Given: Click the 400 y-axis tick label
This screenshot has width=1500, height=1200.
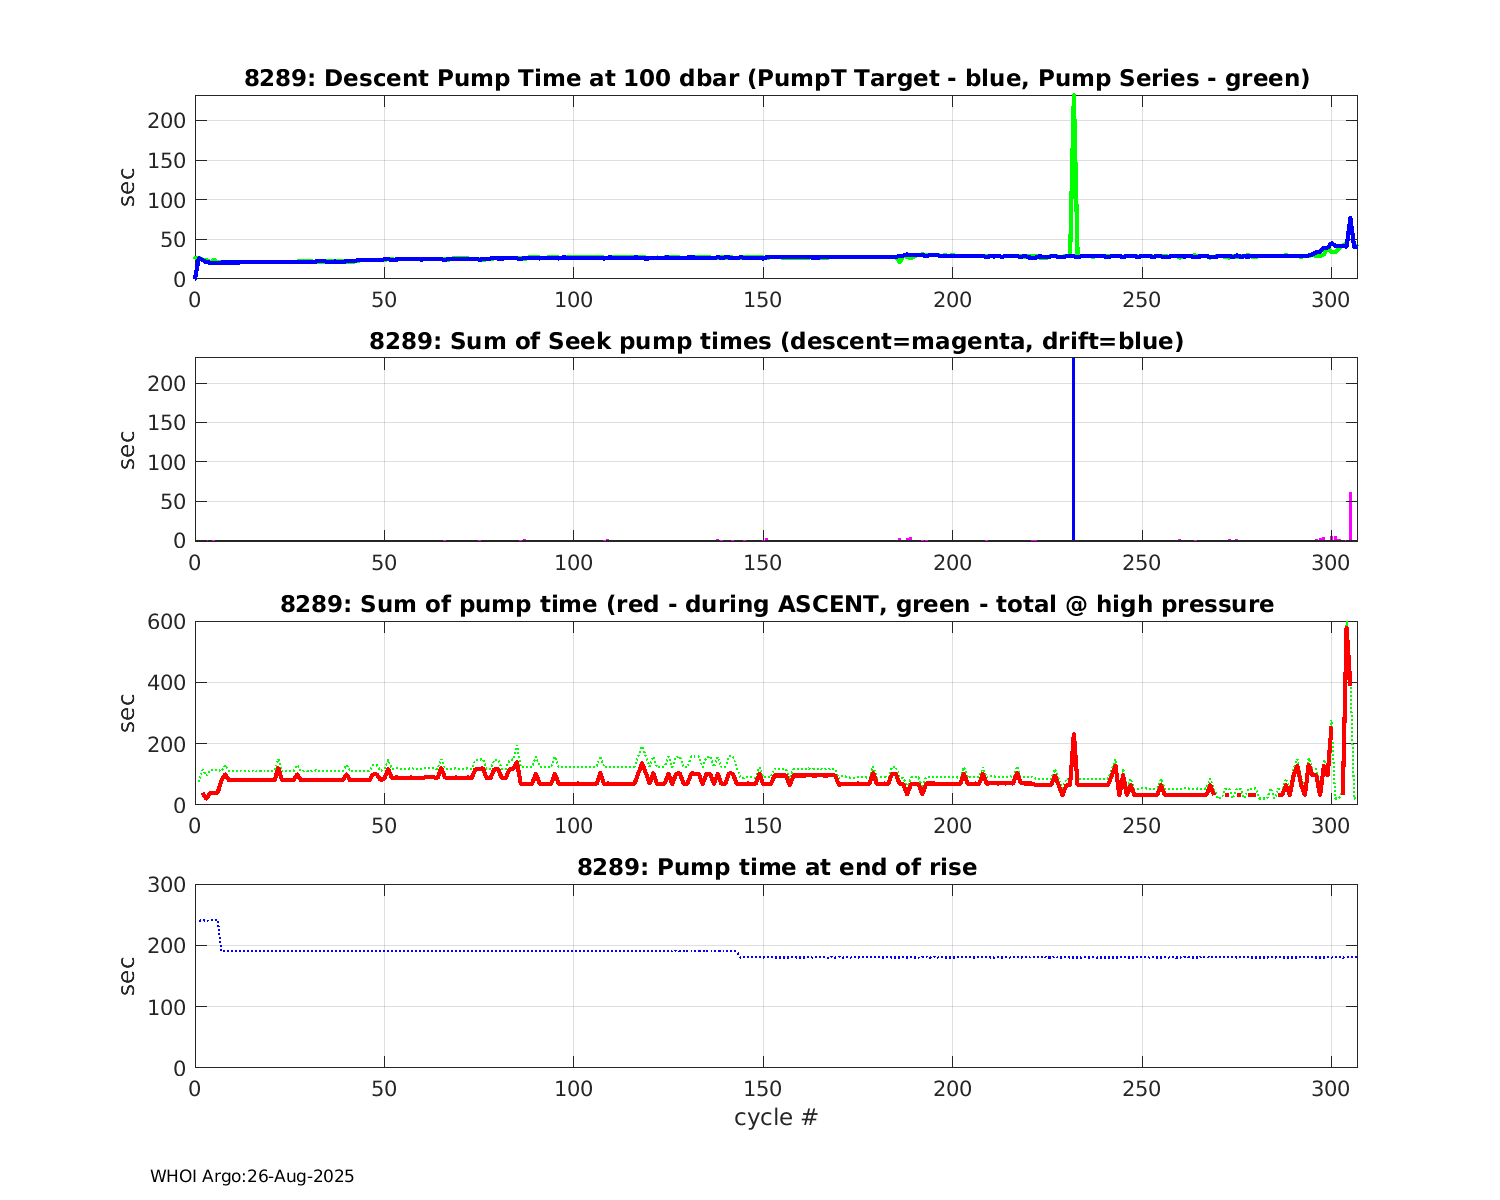Looking at the screenshot, I should pos(165,683).
